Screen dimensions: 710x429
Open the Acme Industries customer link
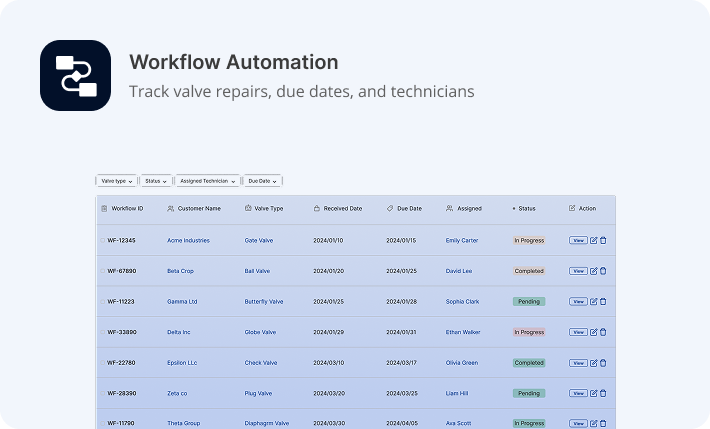188,240
